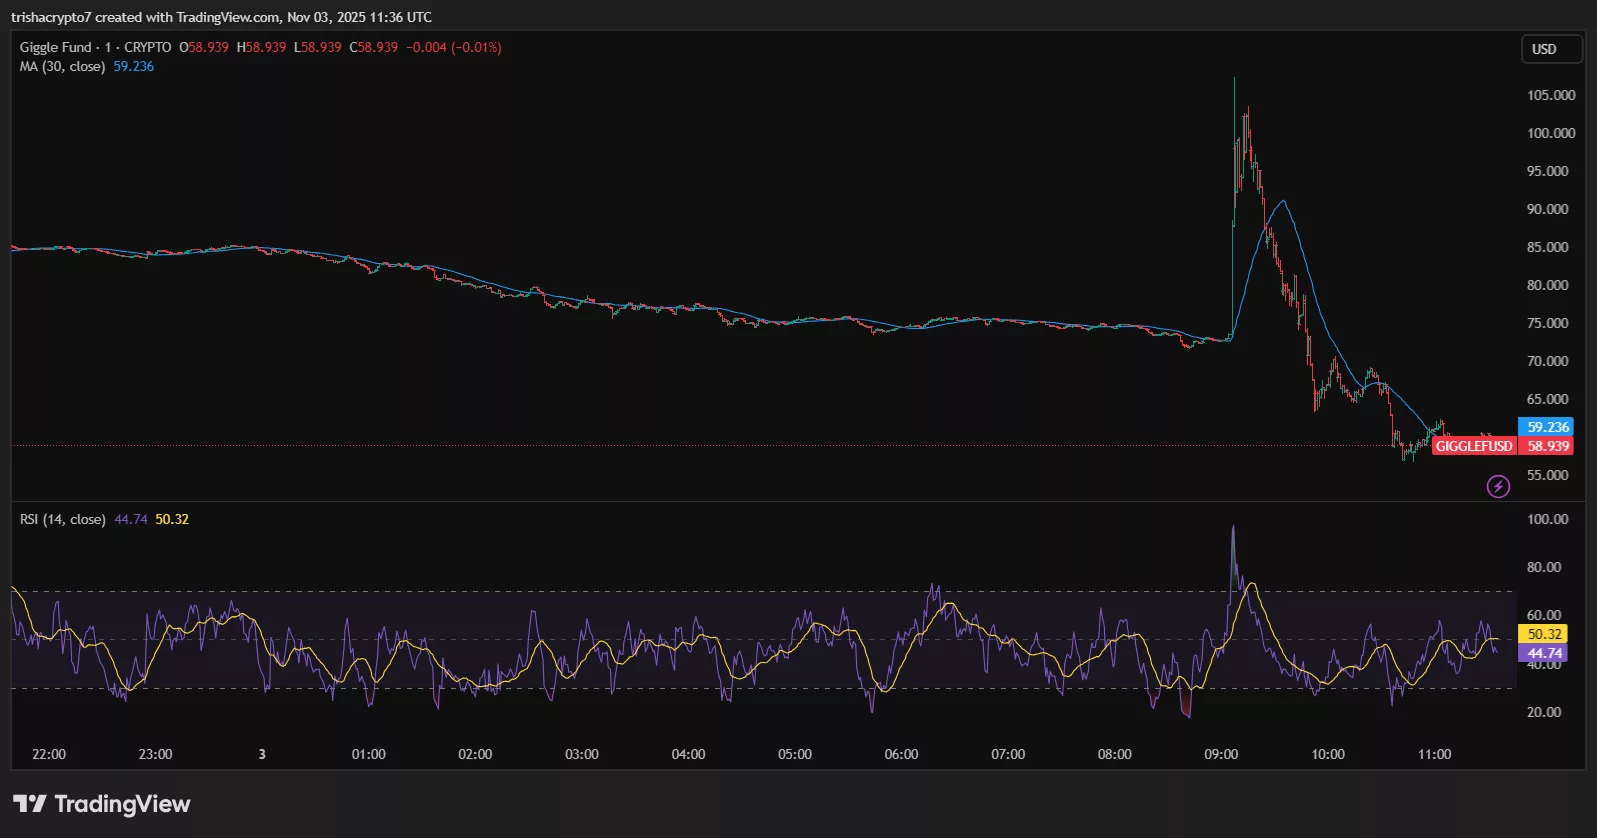Click the red GIGGLEFUSD price tag

[1474, 446]
